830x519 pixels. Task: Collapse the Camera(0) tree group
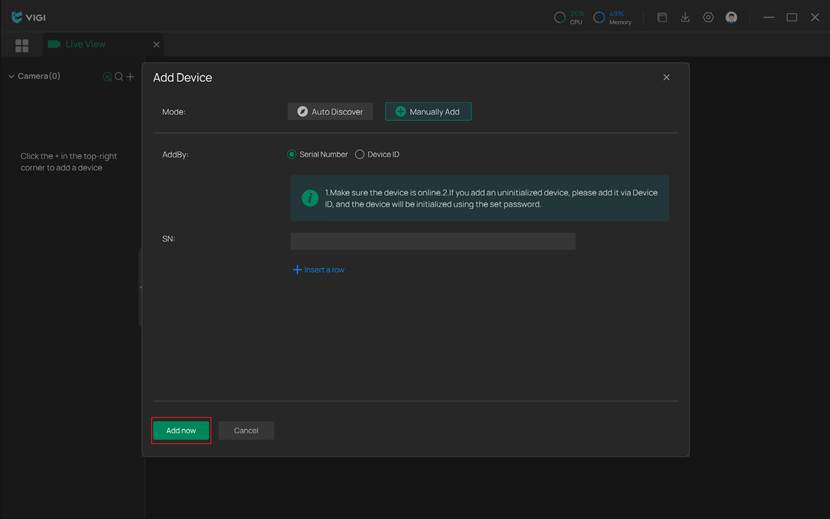point(11,76)
